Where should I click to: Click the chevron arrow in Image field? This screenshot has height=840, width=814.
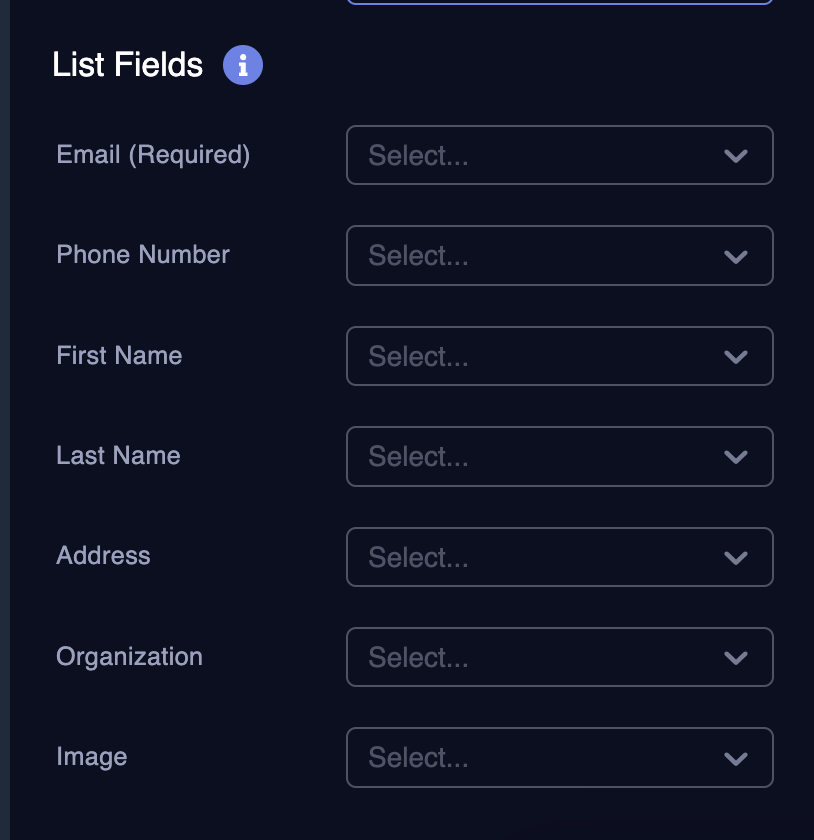pos(735,759)
